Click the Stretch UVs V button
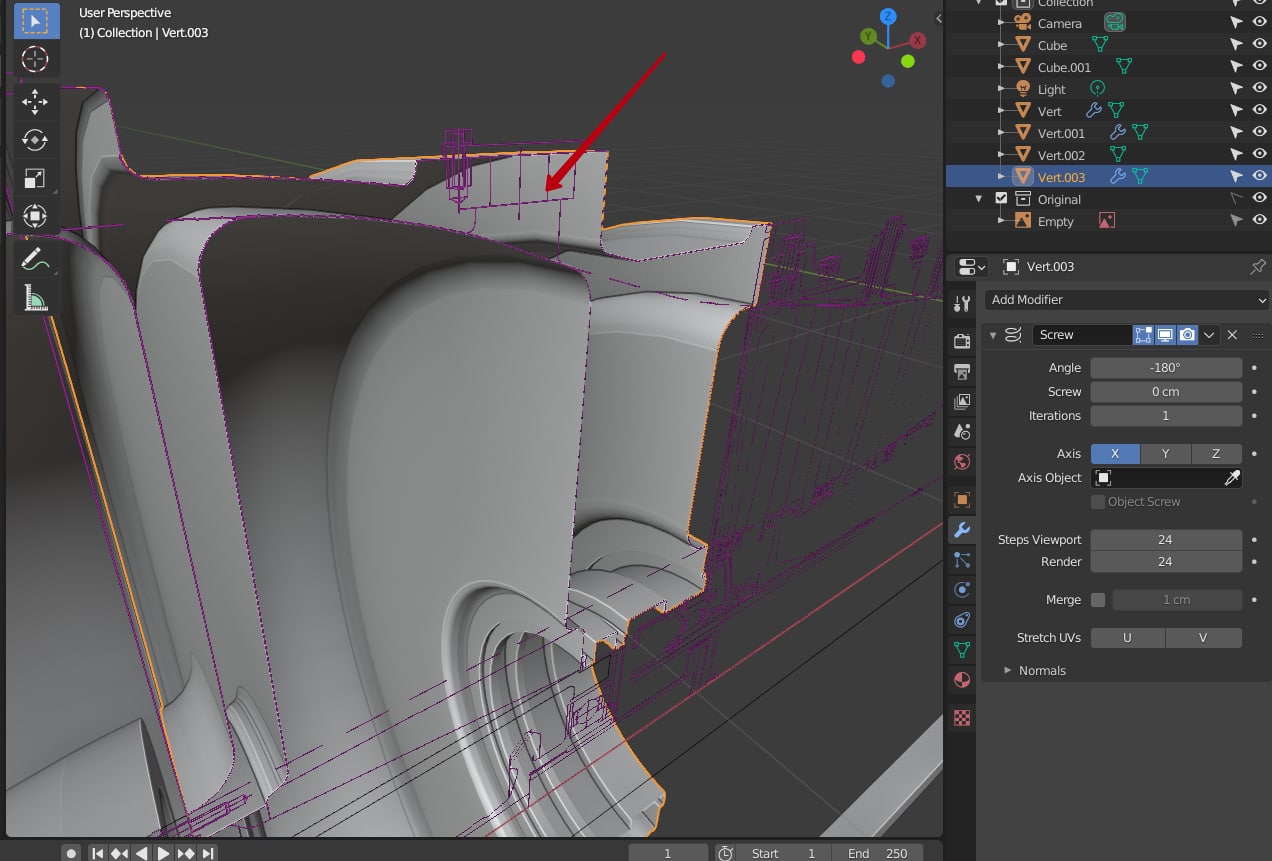Screen dimensions: 1272x861 pyautogui.click(x=1203, y=638)
